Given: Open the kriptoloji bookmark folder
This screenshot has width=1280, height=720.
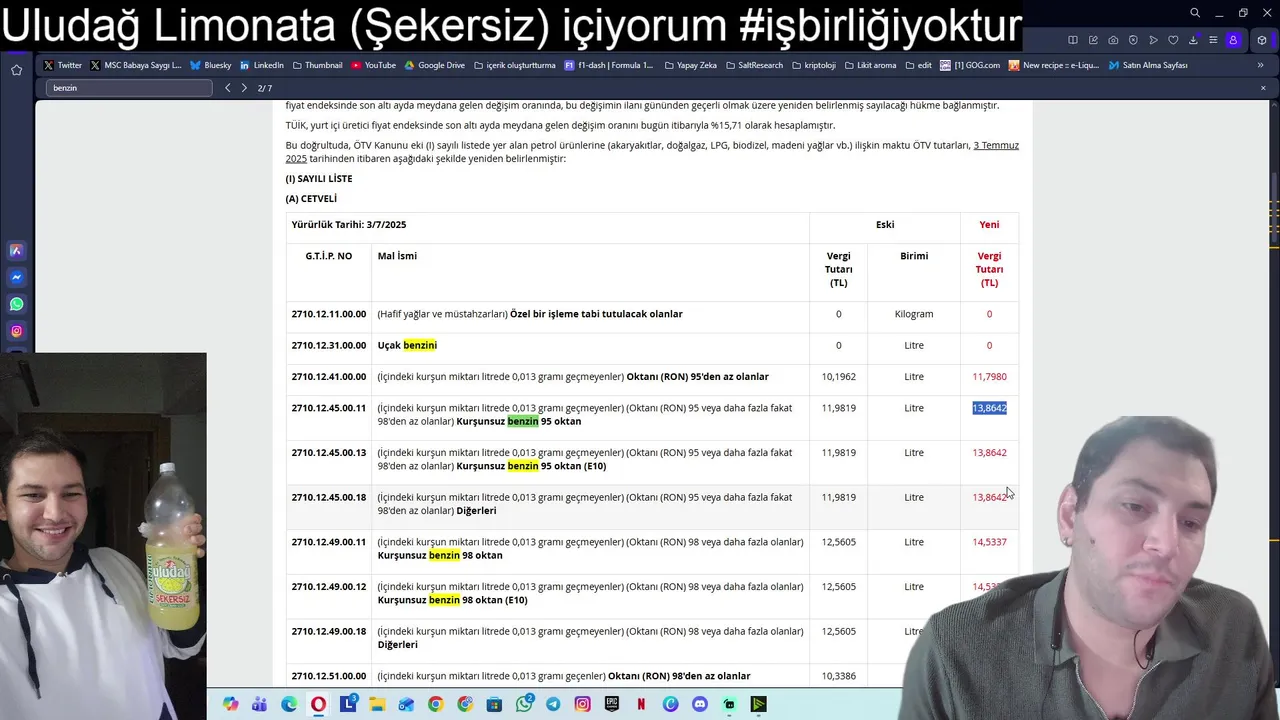Looking at the screenshot, I should pyautogui.click(x=814, y=65).
